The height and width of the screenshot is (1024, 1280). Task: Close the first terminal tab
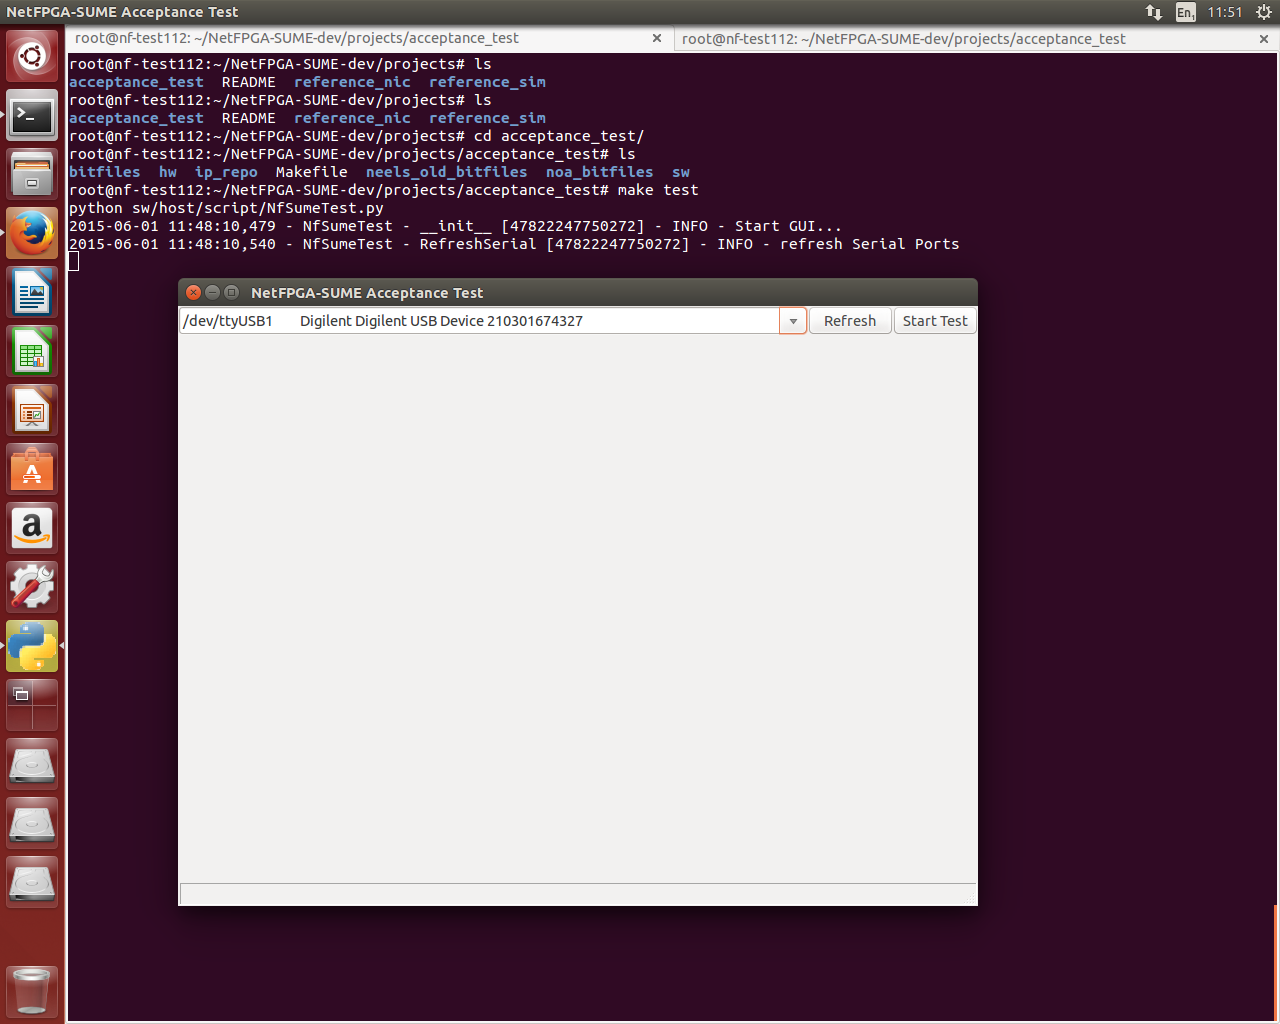coord(657,38)
